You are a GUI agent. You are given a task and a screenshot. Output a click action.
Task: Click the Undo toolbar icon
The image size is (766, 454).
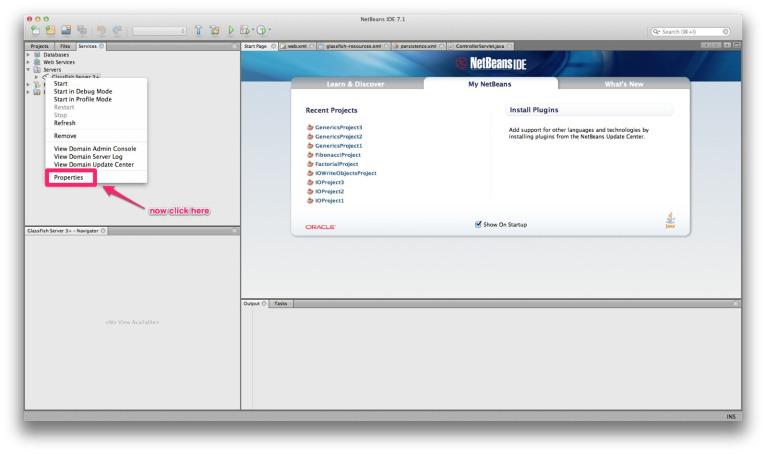pos(101,30)
